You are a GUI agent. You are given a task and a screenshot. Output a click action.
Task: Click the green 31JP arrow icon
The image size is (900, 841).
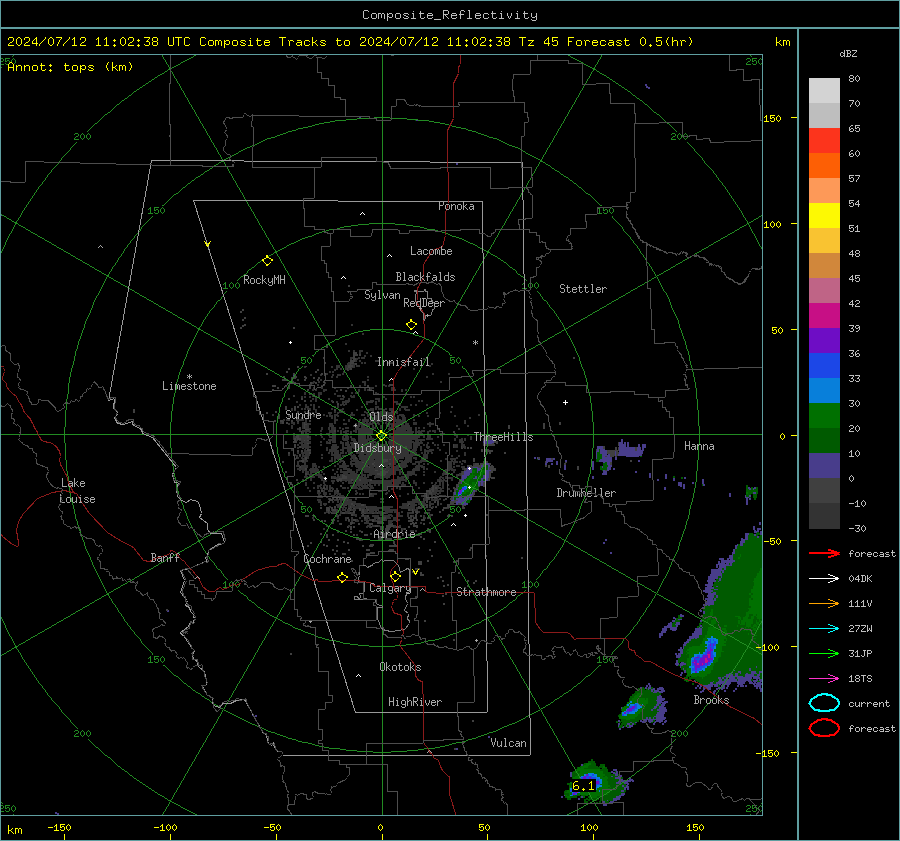coord(824,653)
